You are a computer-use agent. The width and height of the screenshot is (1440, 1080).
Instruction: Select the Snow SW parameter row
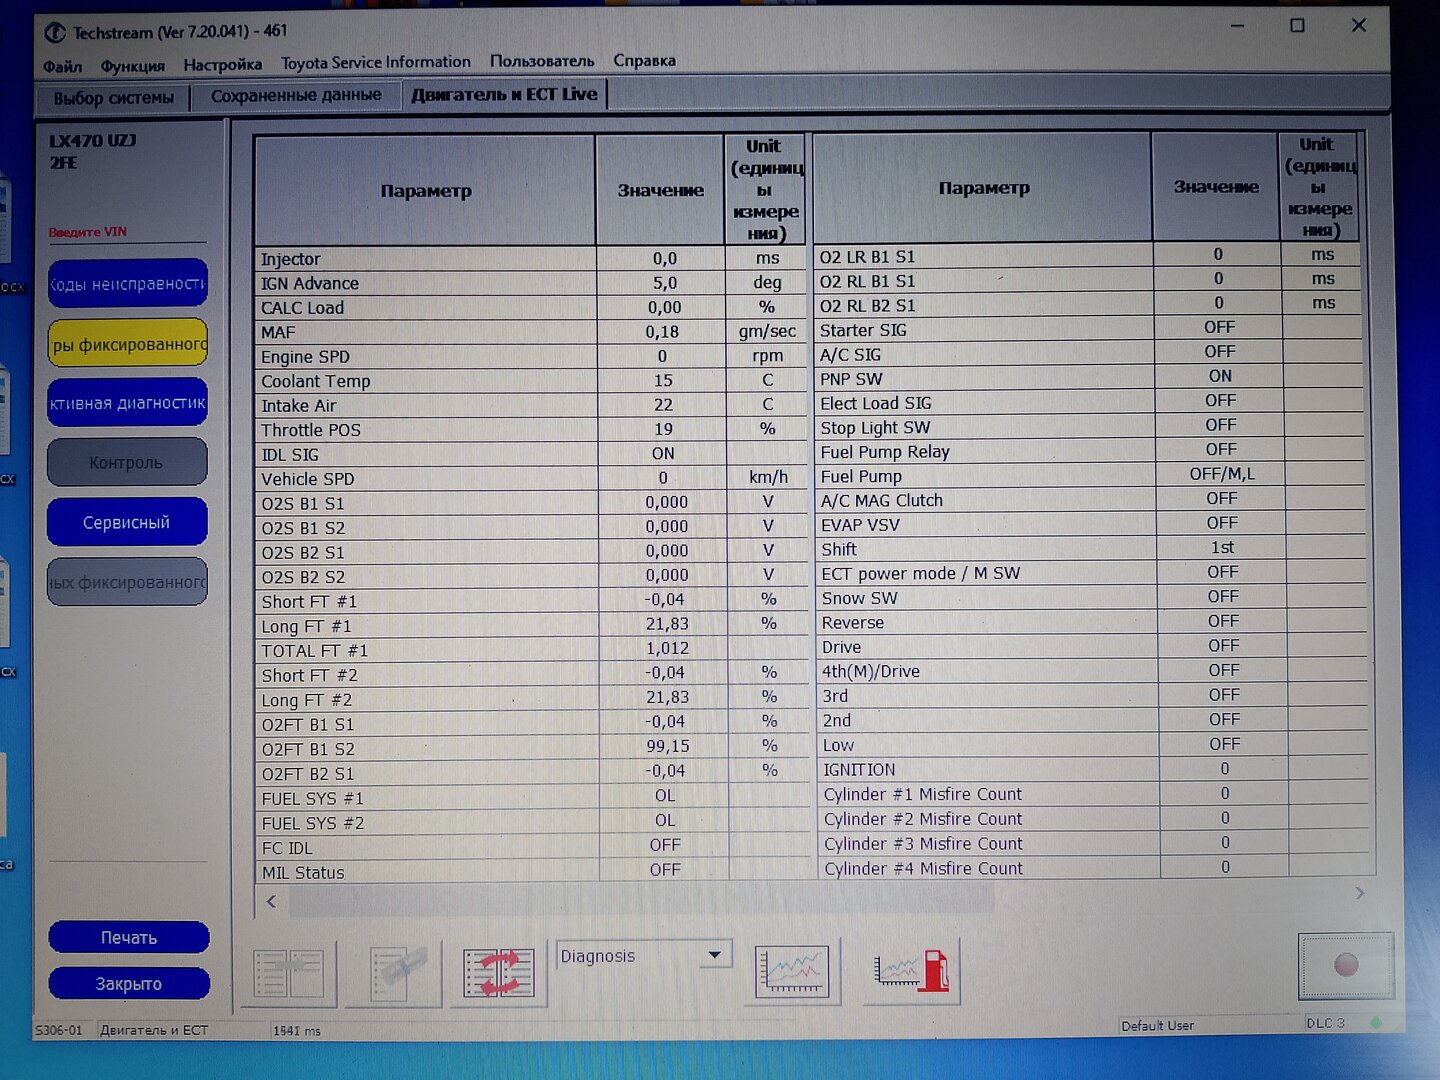point(1090,598)
